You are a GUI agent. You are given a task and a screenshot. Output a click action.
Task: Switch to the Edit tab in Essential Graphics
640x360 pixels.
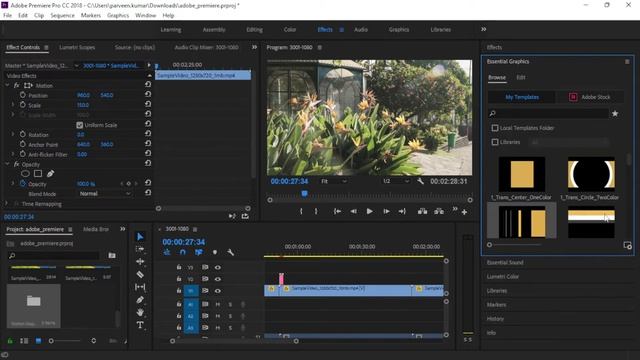[521, 77]
